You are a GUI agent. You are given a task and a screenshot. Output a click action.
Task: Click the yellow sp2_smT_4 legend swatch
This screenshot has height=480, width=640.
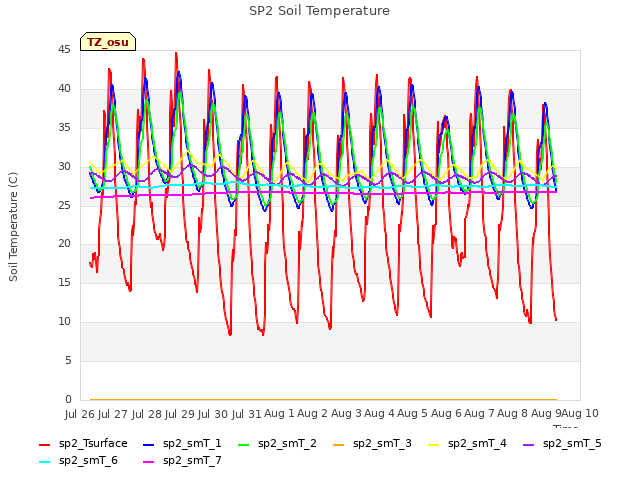click(433, 444)
